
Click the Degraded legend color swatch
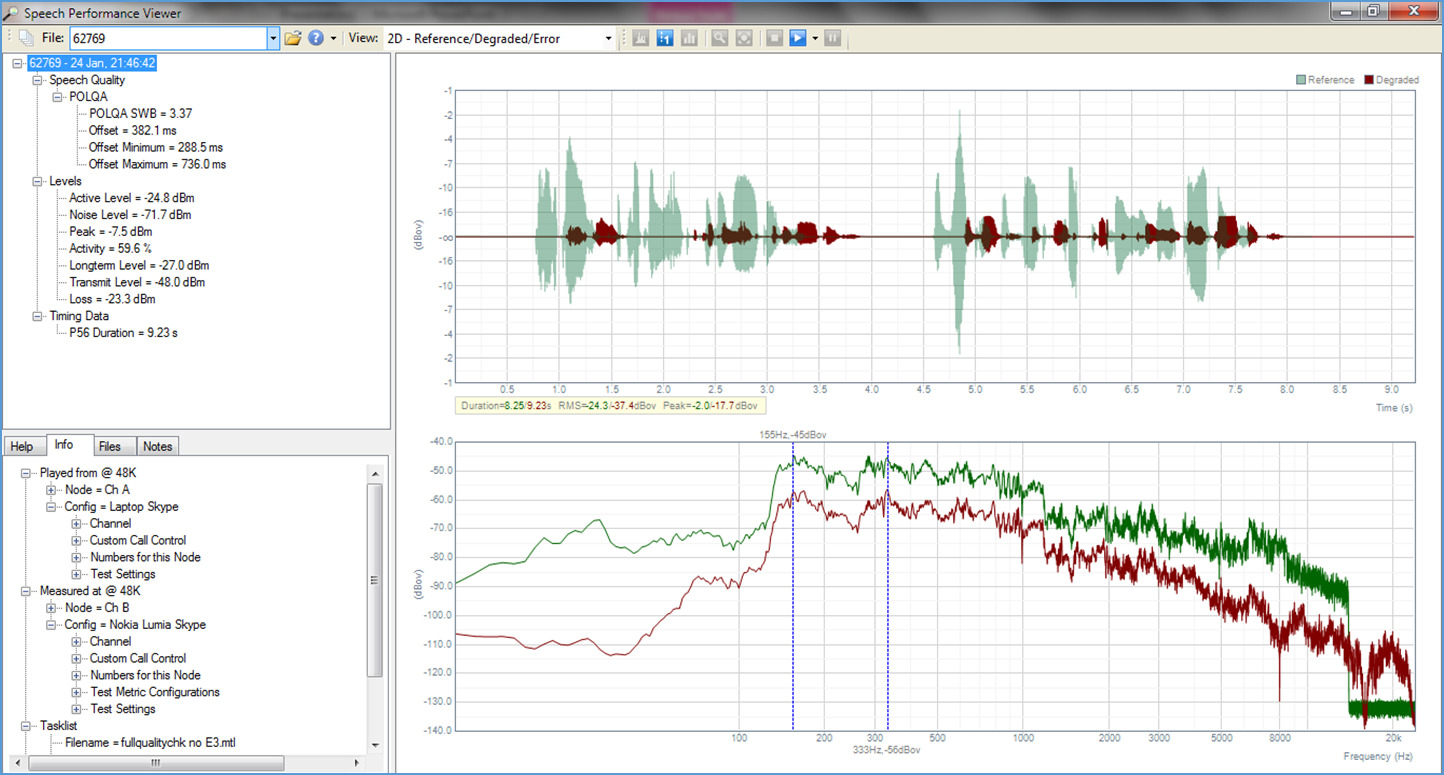[1368, 80]
